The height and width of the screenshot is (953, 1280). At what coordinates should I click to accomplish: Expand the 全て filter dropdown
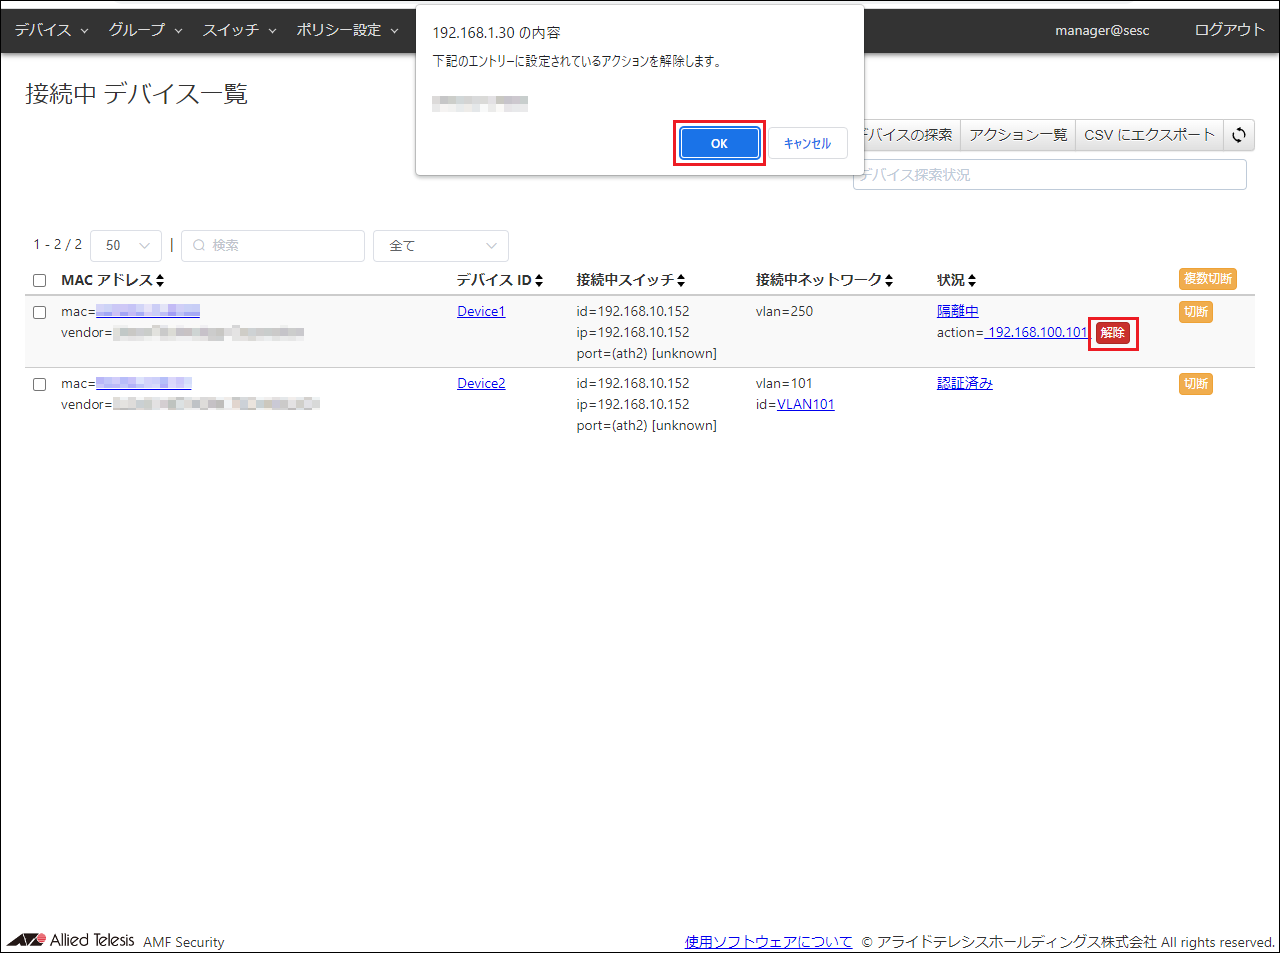pos(441,246)
